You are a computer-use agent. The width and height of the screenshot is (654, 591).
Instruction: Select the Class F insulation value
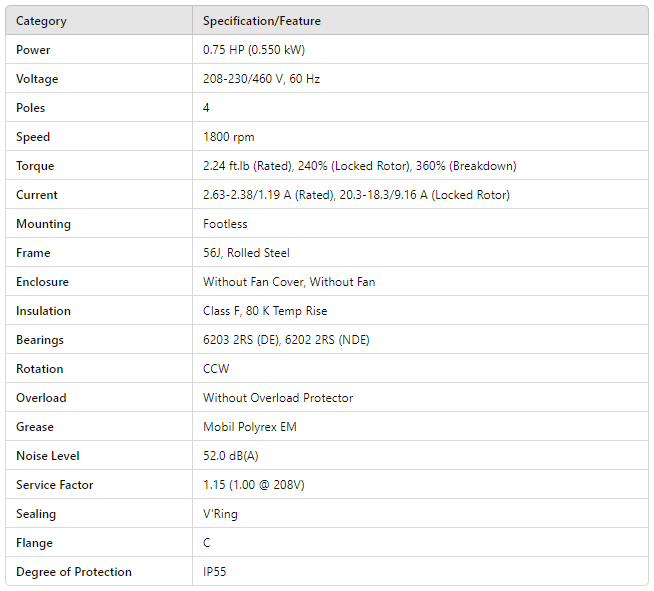pyautogui.click(x=265, y=311)
